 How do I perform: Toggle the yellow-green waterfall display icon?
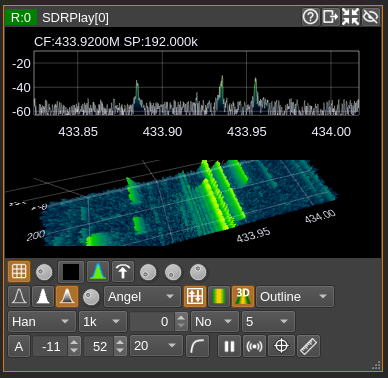click(219, 296)
